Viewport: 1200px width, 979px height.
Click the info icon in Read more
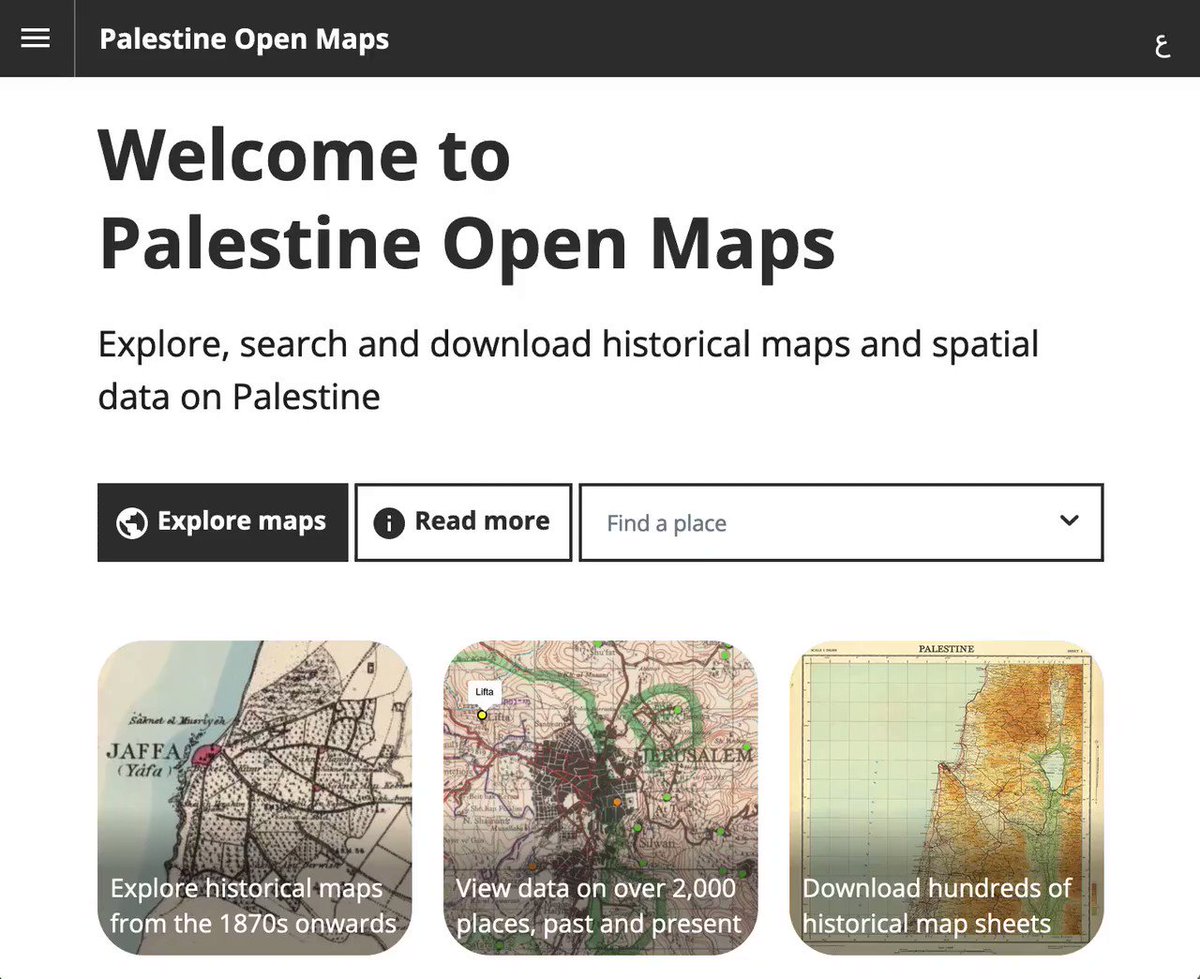tap(389, 523)
